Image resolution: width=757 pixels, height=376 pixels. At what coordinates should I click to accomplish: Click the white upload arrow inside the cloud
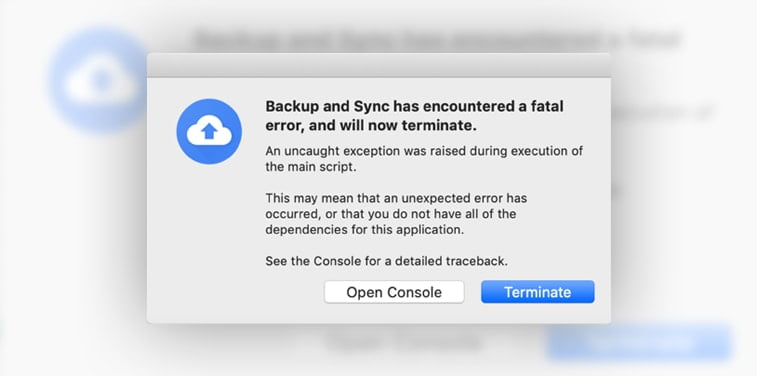pos(209,131)
